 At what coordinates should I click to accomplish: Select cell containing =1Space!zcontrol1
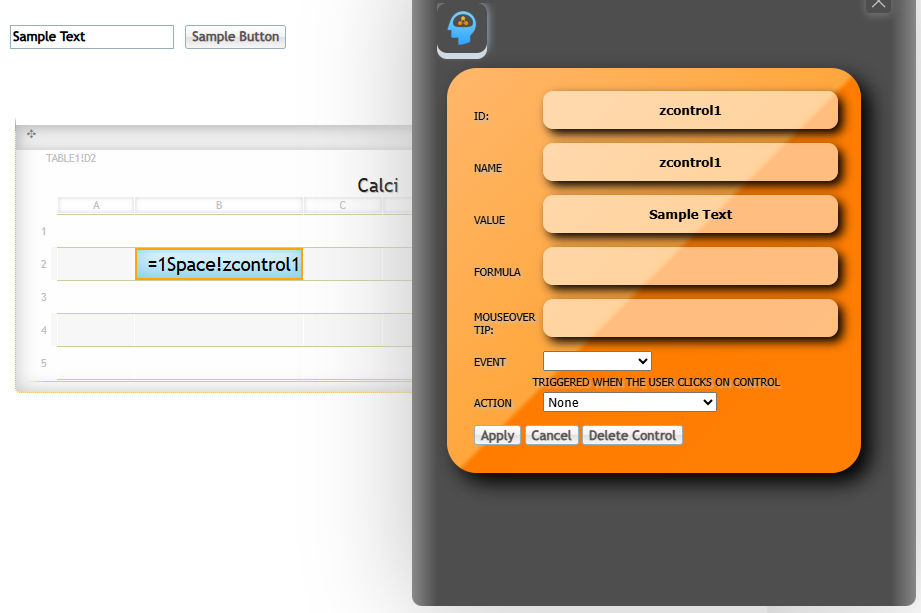point(219,264)
